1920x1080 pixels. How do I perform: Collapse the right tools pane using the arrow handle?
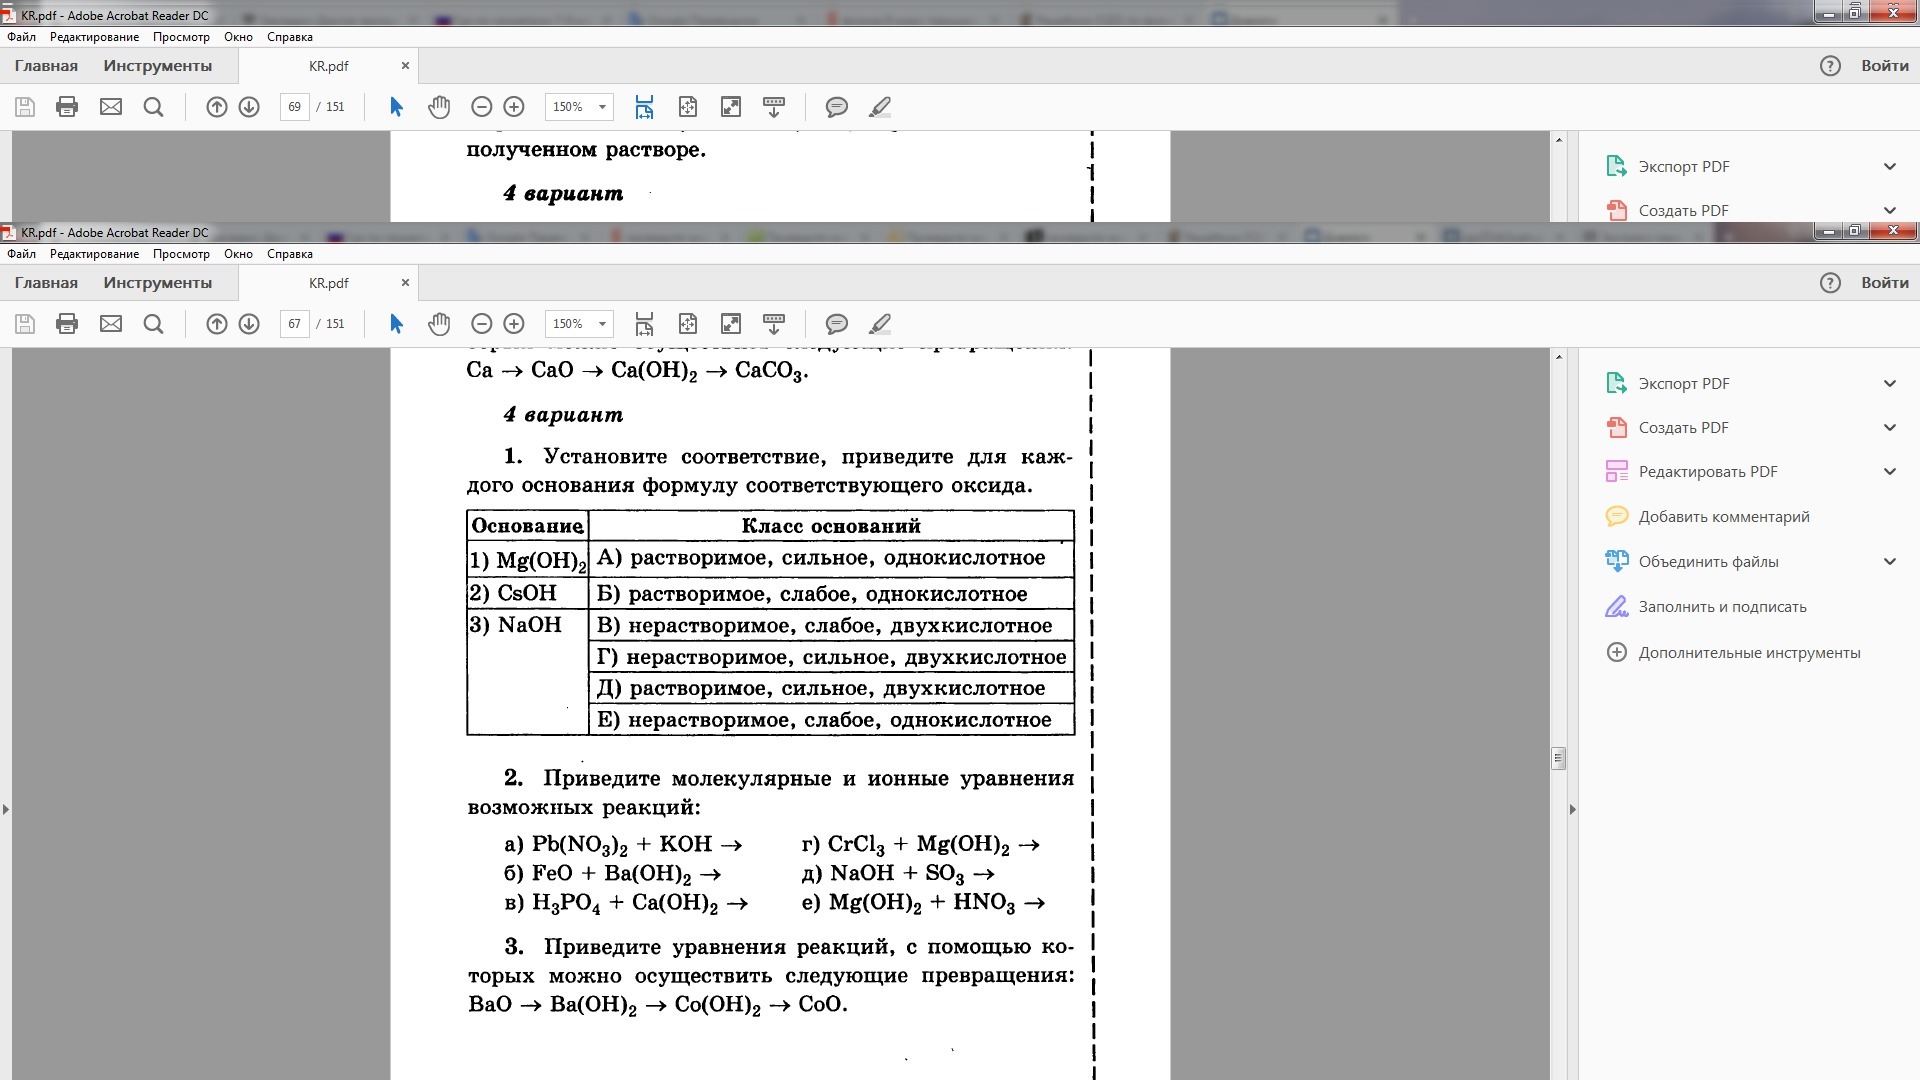(1572, 809)
